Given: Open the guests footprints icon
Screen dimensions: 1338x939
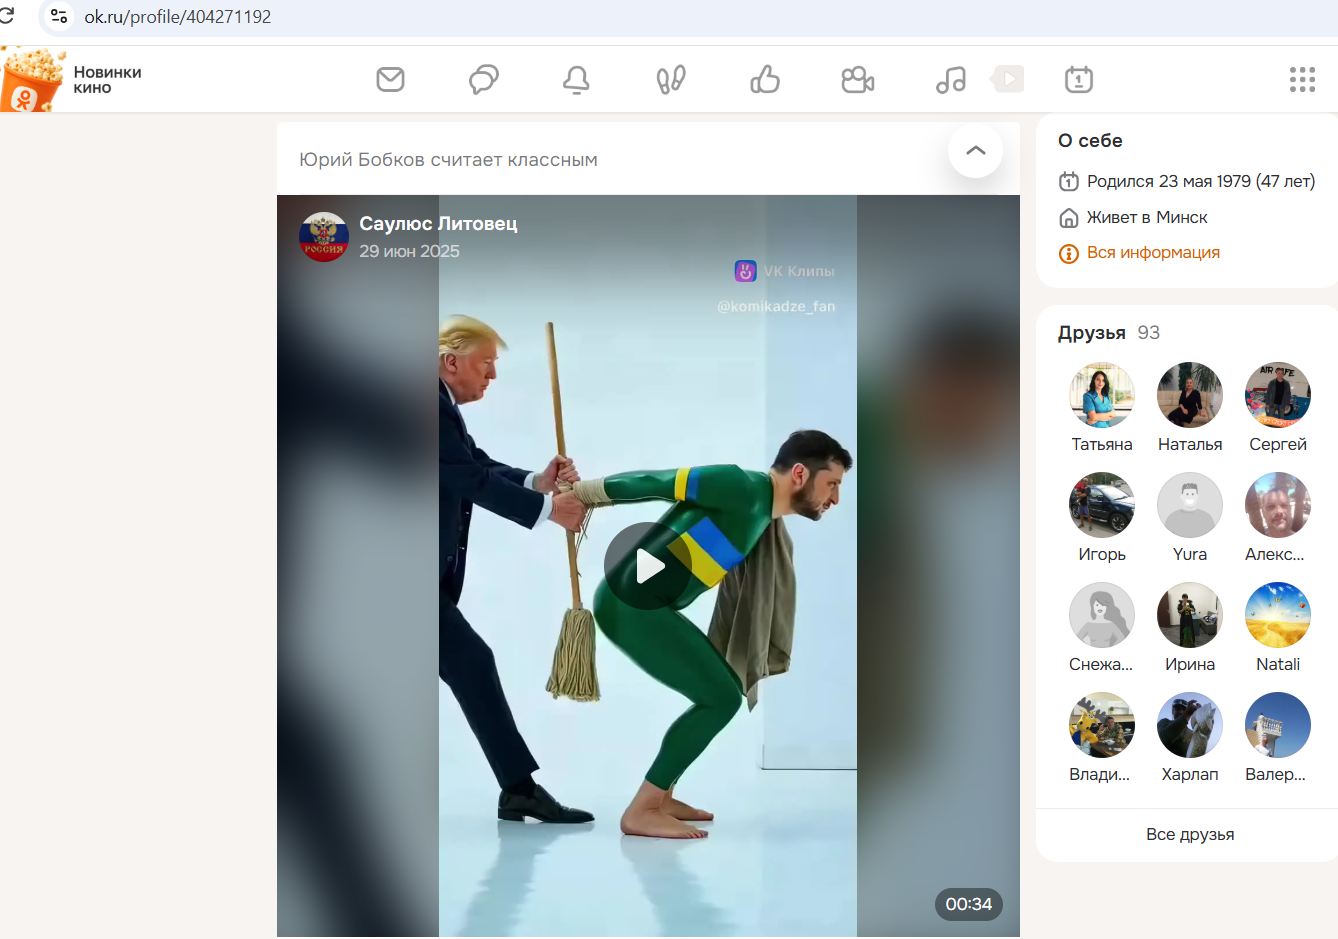Looking at the screenshot, I should point(671,79).
